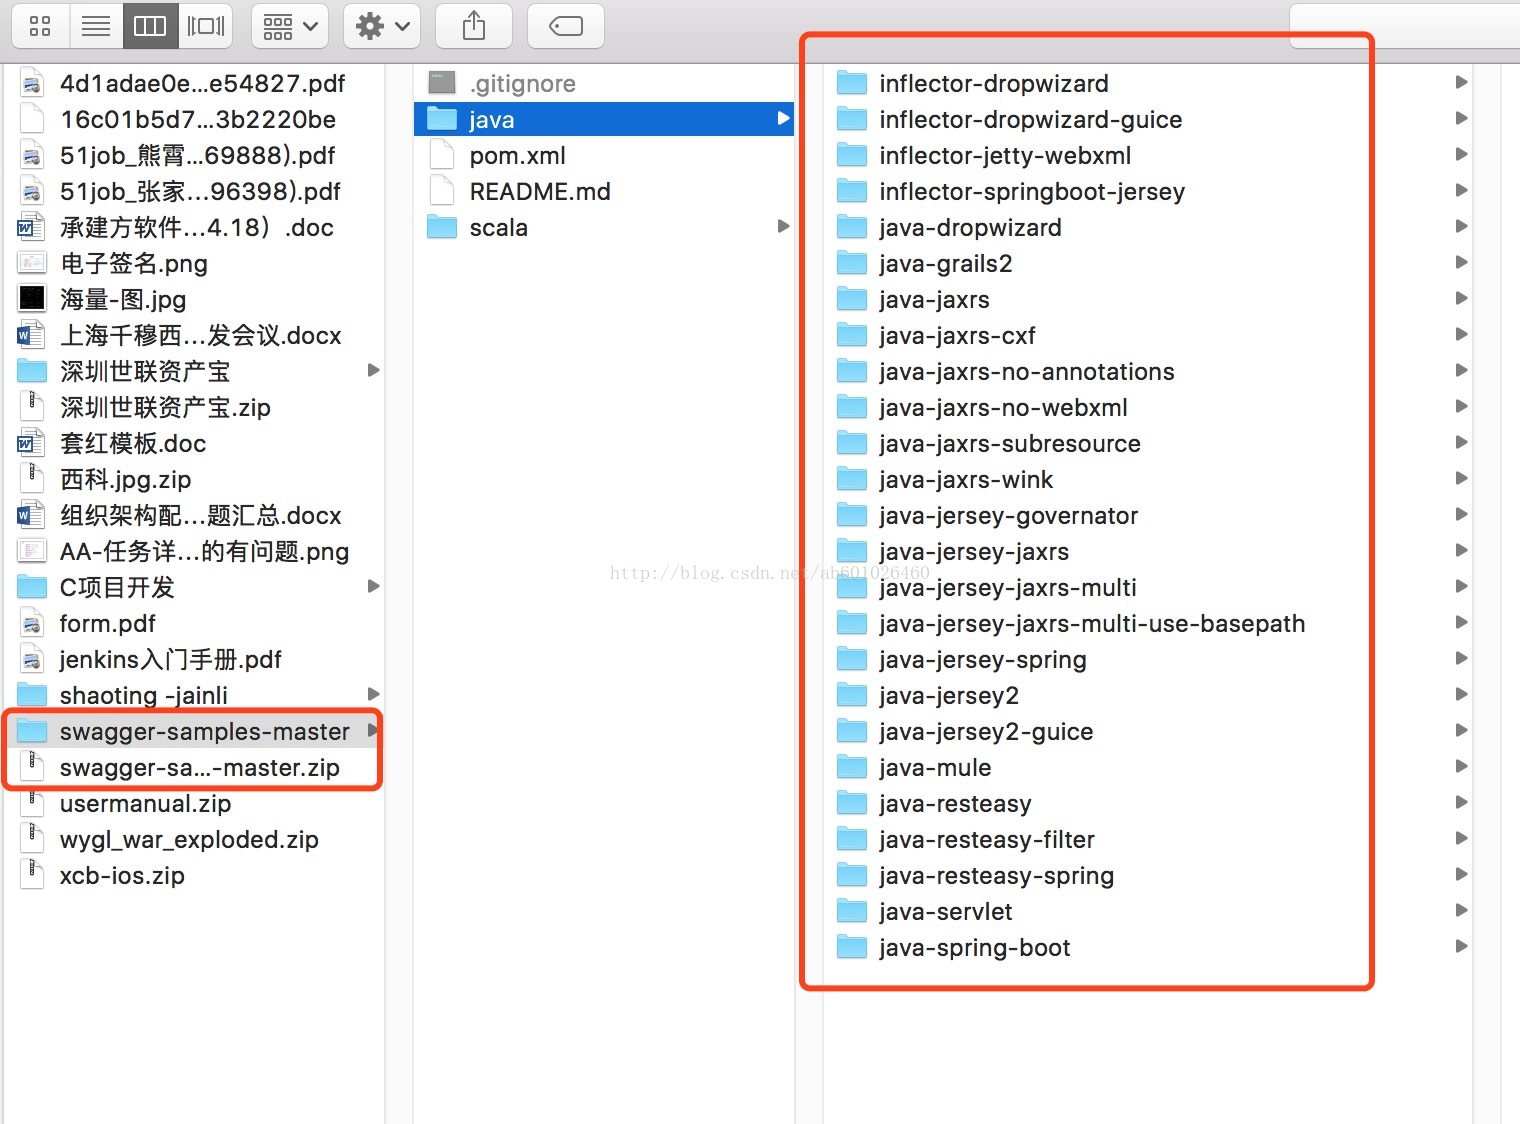Select 承建方软件...4.18）.doc icon
The height and width of the screenshot is (1124, 1520).
(32, 227)
